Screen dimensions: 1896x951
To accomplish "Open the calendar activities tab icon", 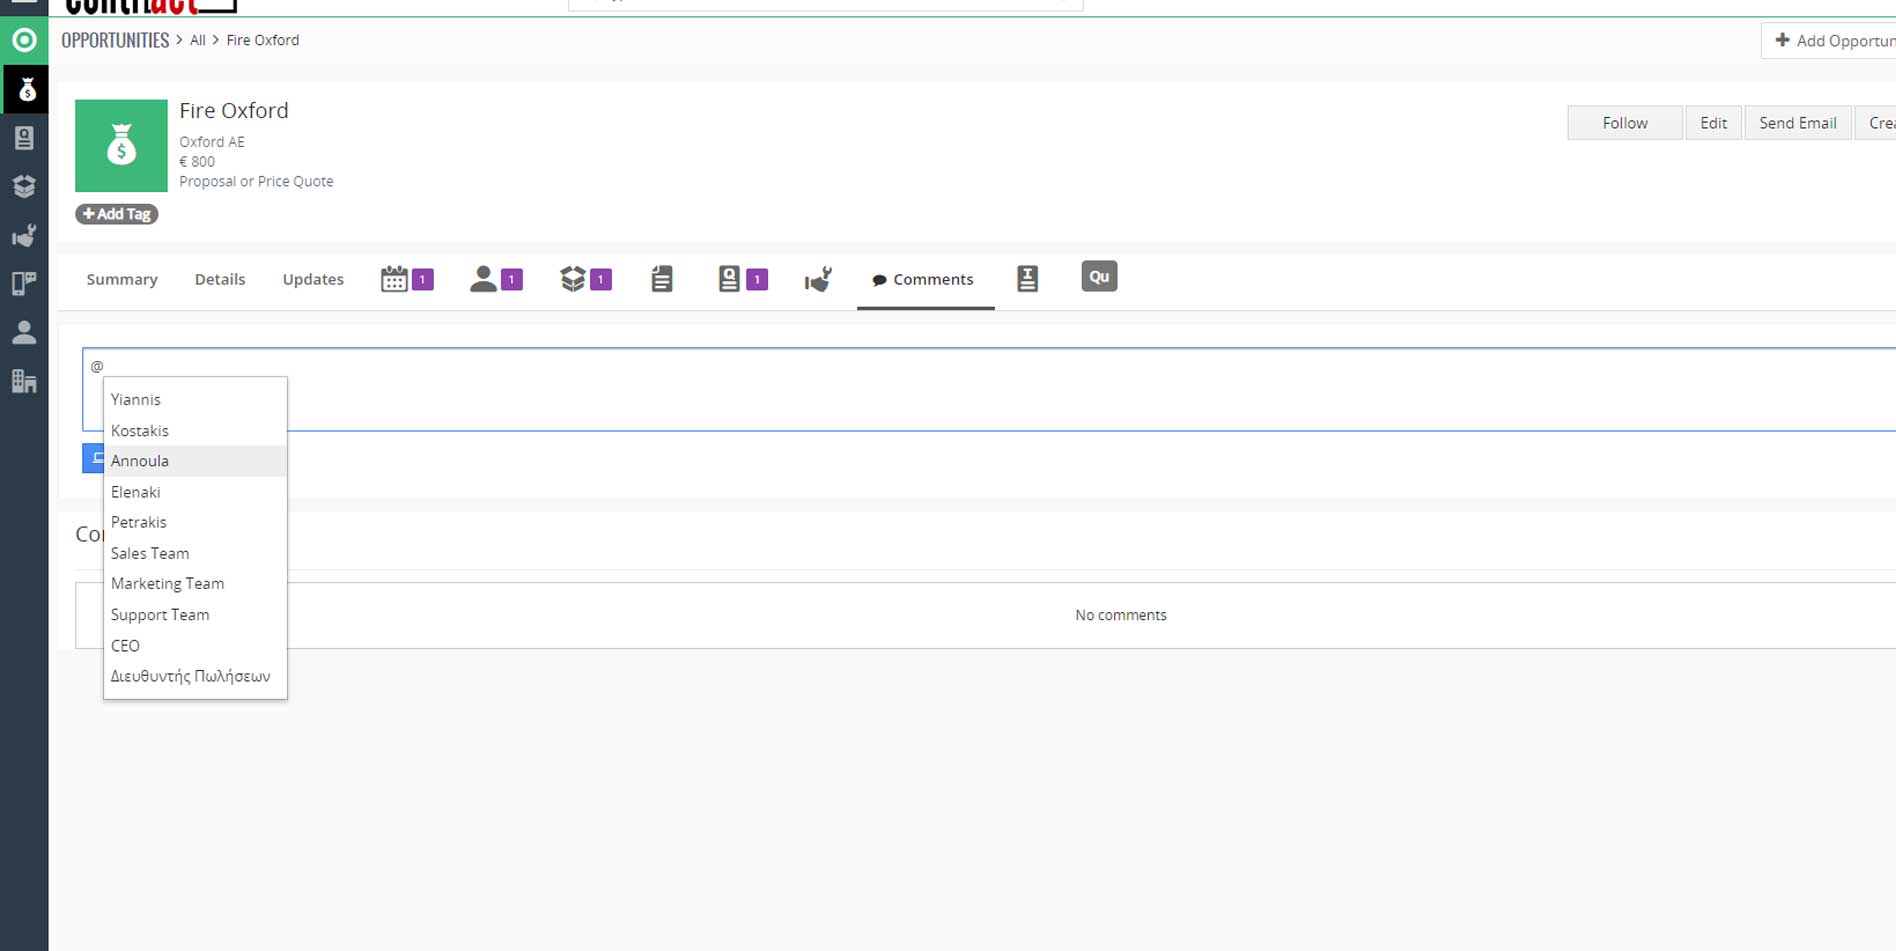I will pyautogui.click(x=394, y=279).
